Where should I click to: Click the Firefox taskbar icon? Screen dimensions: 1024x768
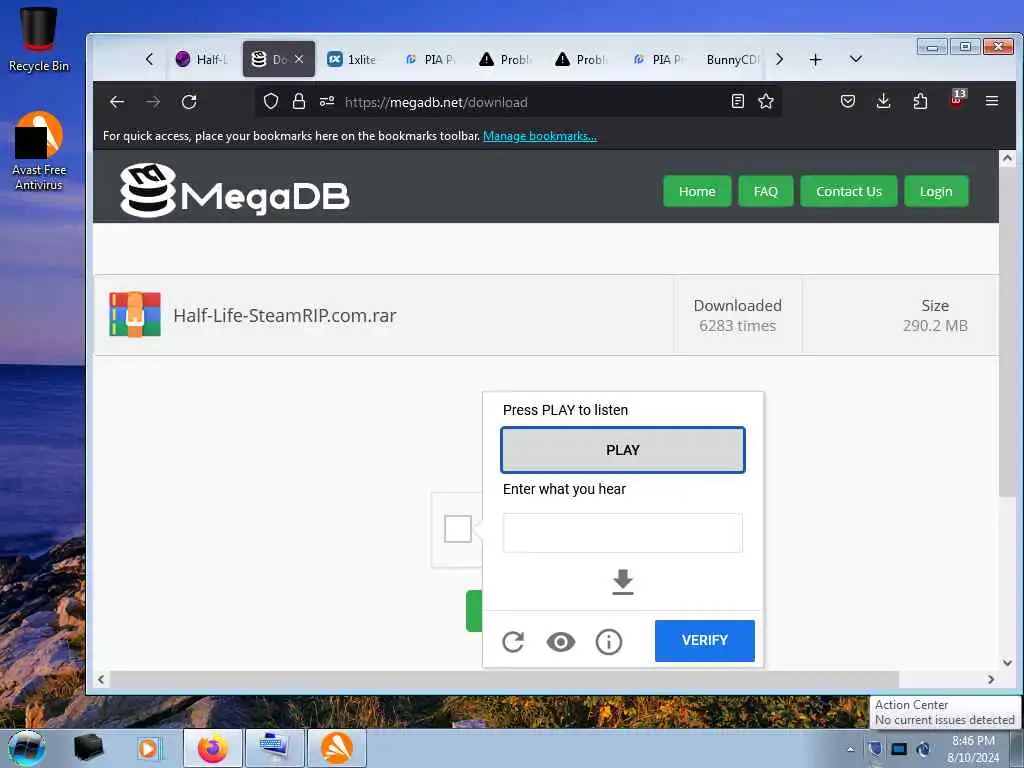[x=213, y=748]
